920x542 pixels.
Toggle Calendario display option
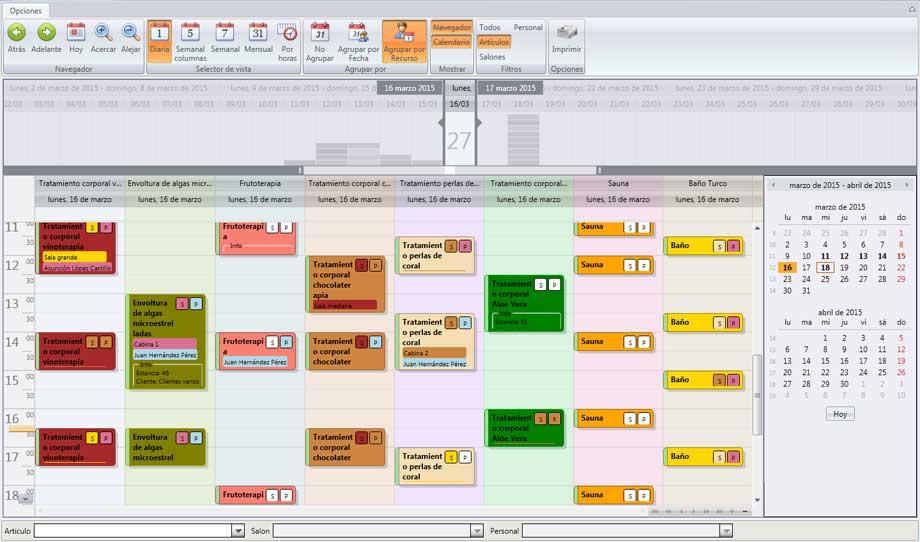tap(451, 42)
